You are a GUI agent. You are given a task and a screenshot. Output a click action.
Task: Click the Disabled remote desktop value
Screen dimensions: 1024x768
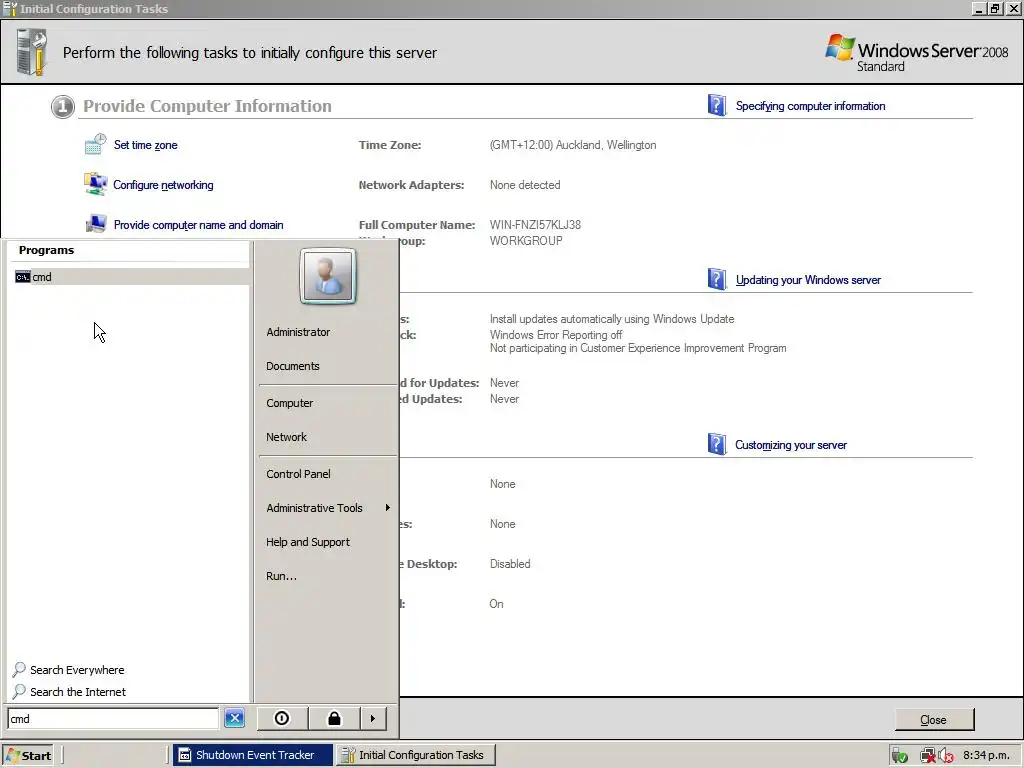(x=510, y=564)
